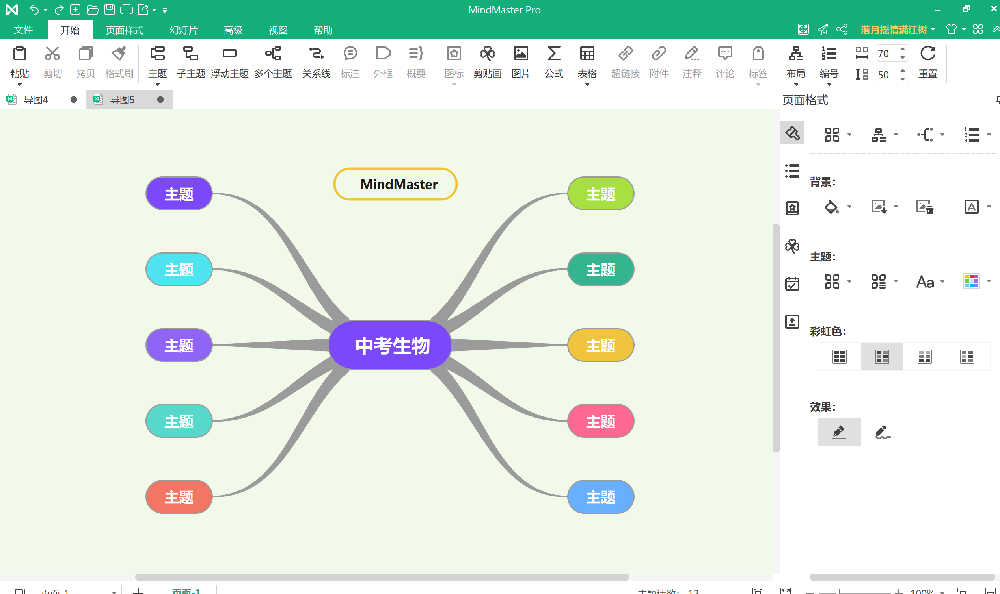Click the Cut (剪切) scissors icon
The image size is (1000, 594).
point(52,54)
